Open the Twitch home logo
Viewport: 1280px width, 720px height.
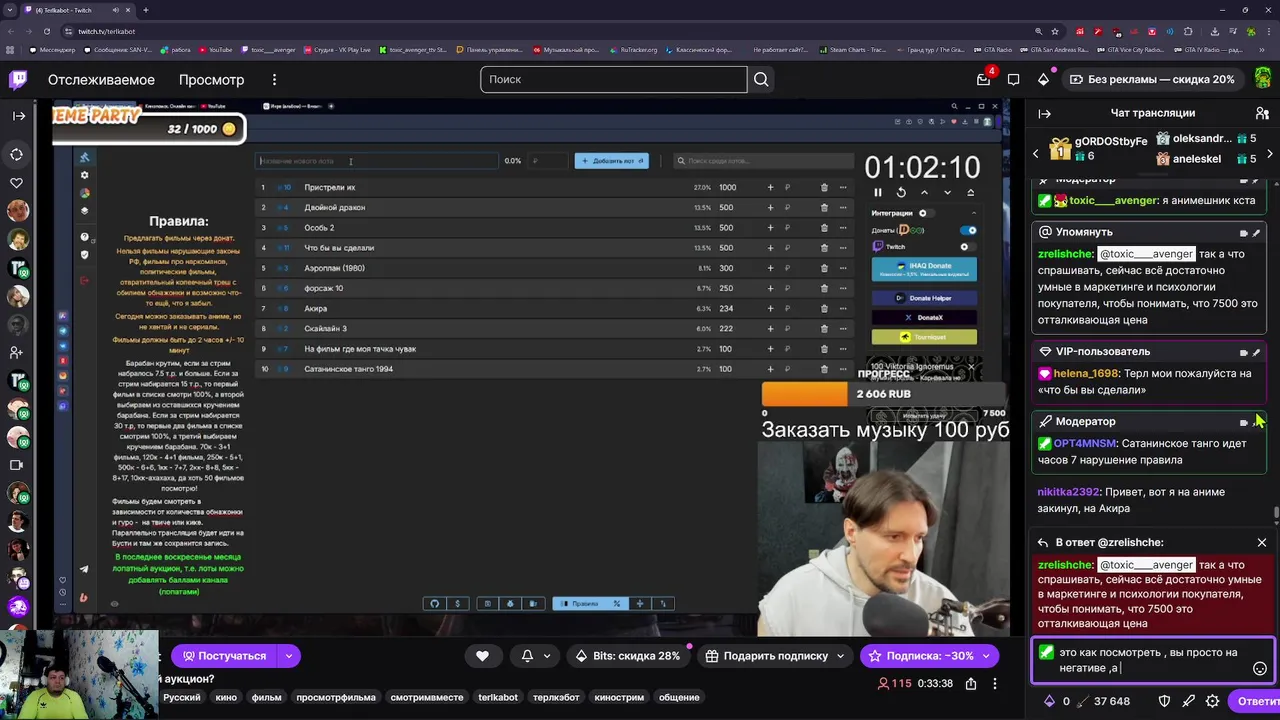pos(18,80)
